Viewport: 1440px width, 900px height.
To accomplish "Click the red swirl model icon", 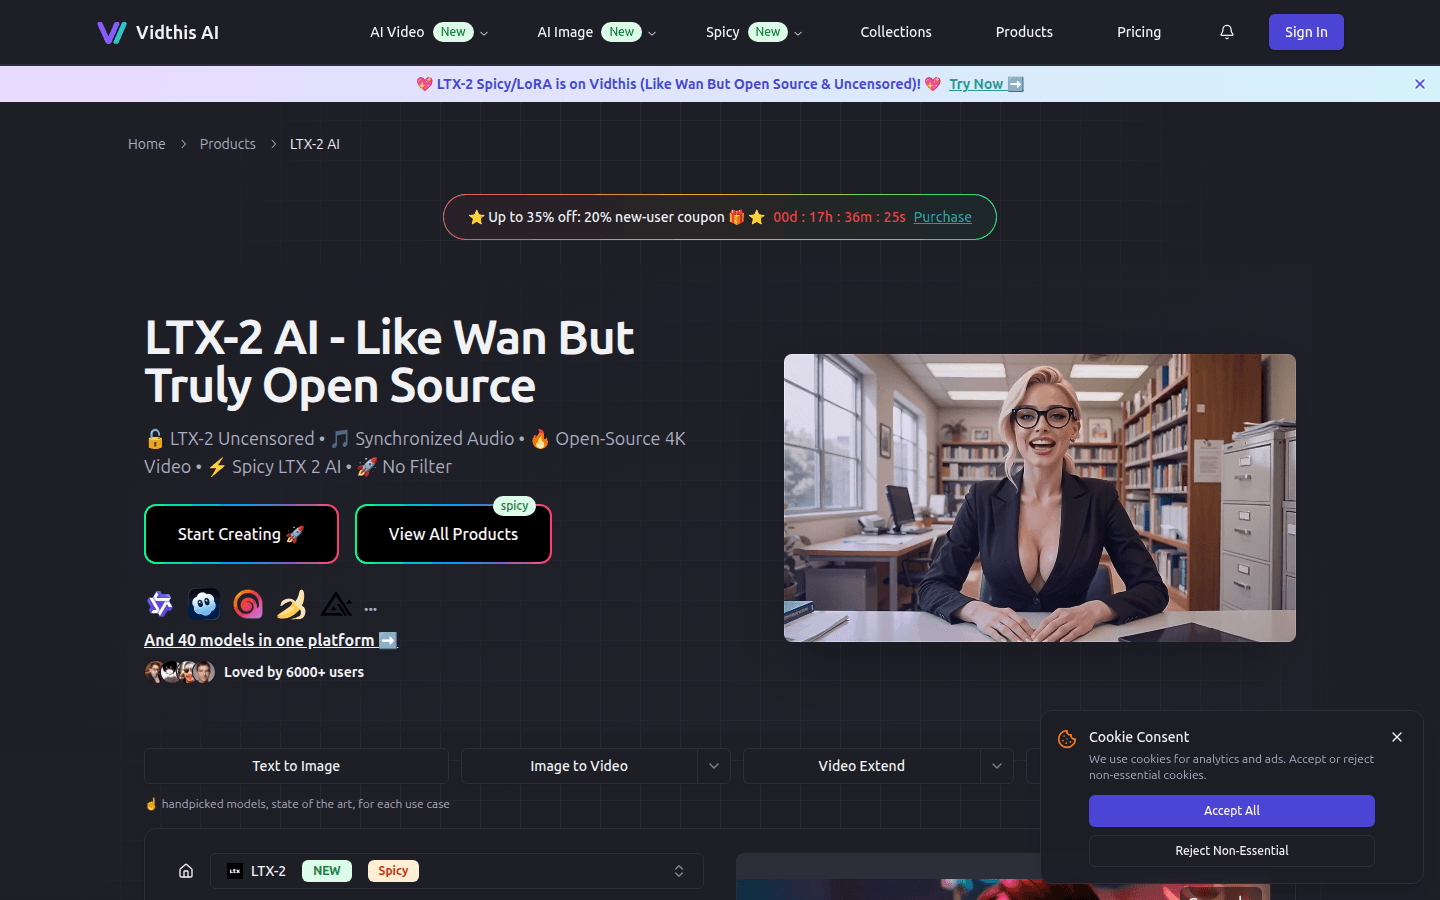I will click(x=248, y=604).
